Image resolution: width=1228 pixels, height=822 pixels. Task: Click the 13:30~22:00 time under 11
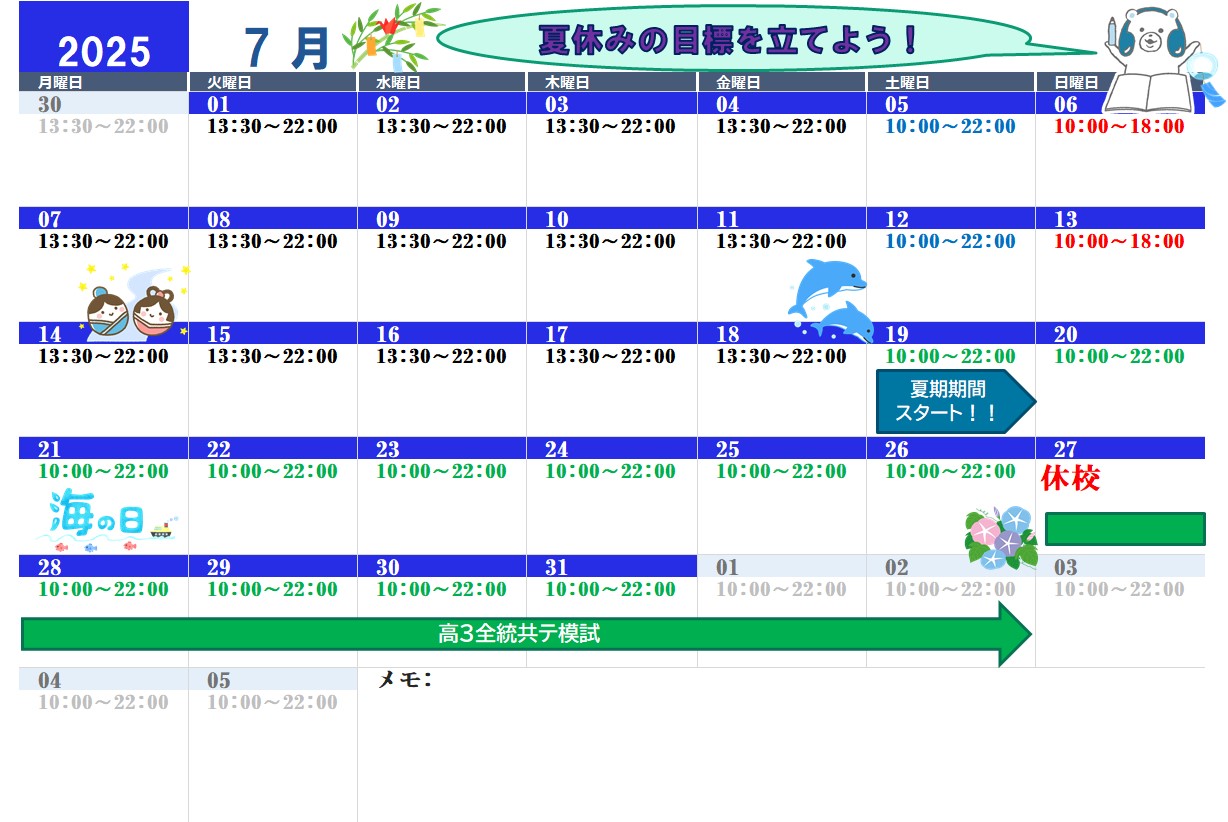(x=780, y=242)
